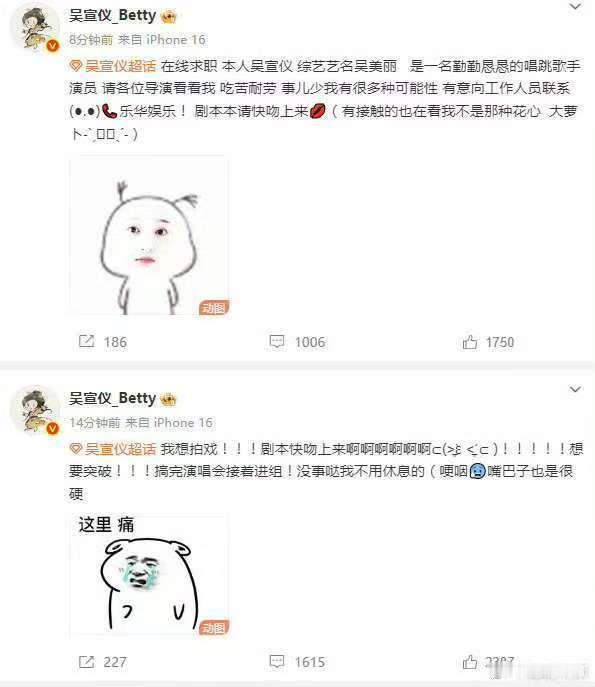Image resolution: width=595 pixels, height=687 pixels.
Task: Click 来自 iPhone 16 source on first post
Action: click(161, 40)
